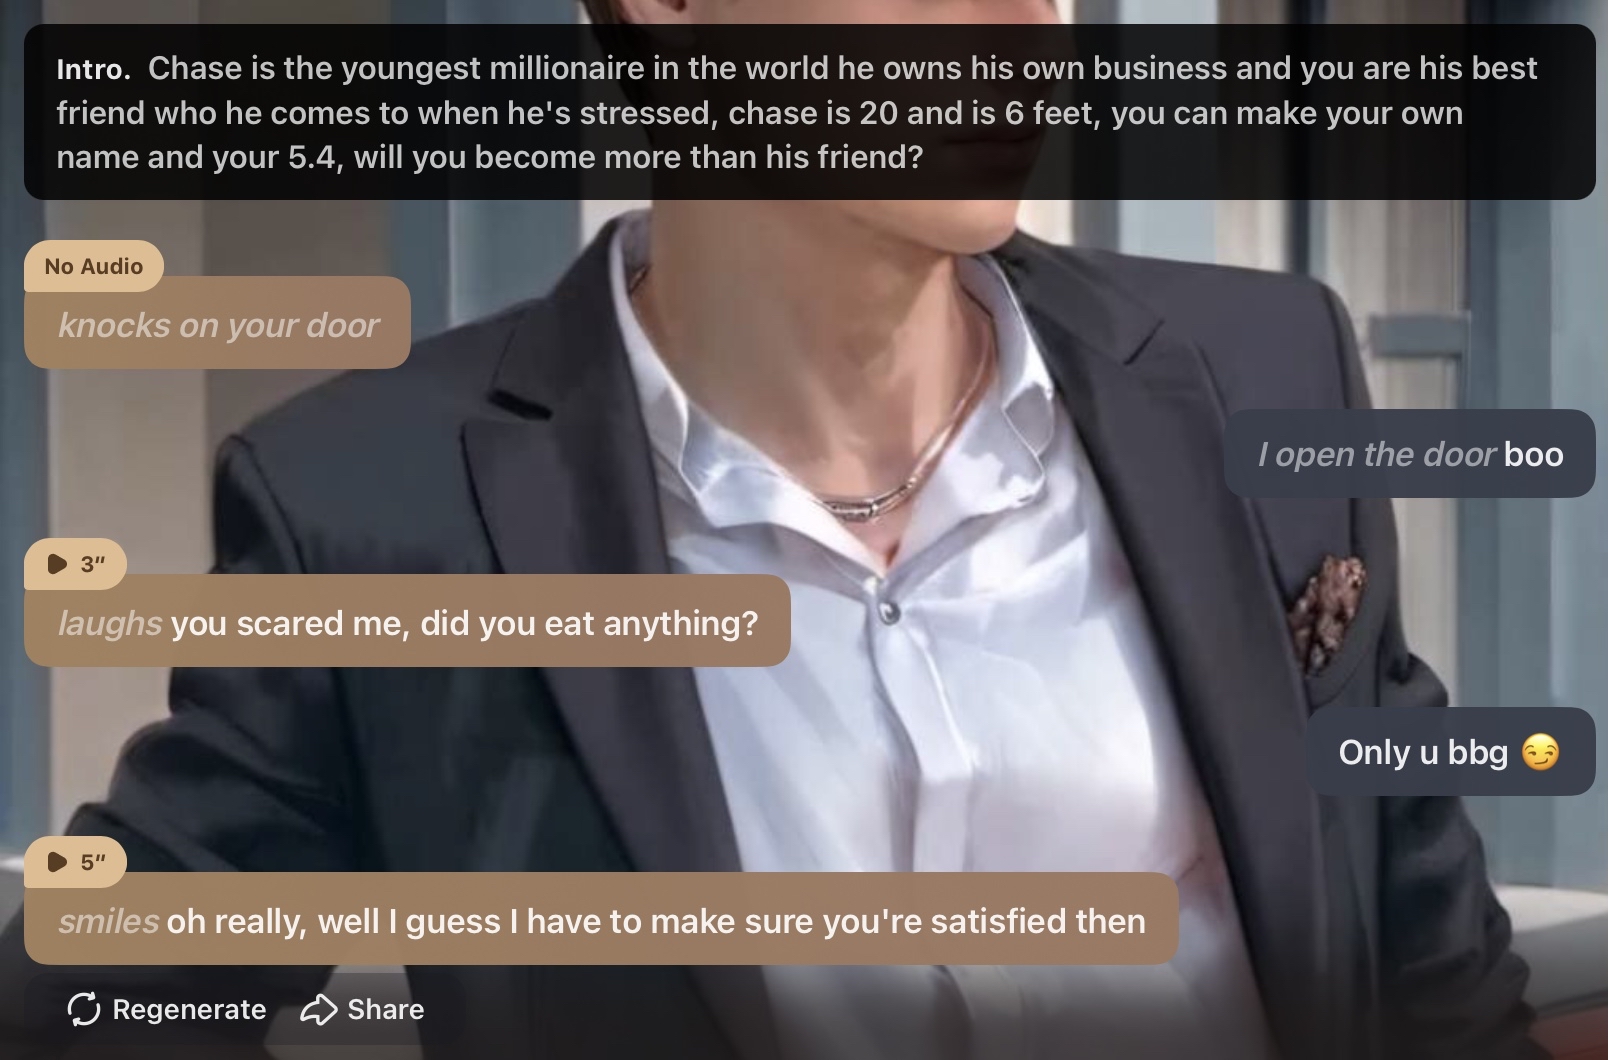Image resolution: width=1608 pixels, height=1060 pixels.
Task: Open the Intro description panel
Action: 810,112
